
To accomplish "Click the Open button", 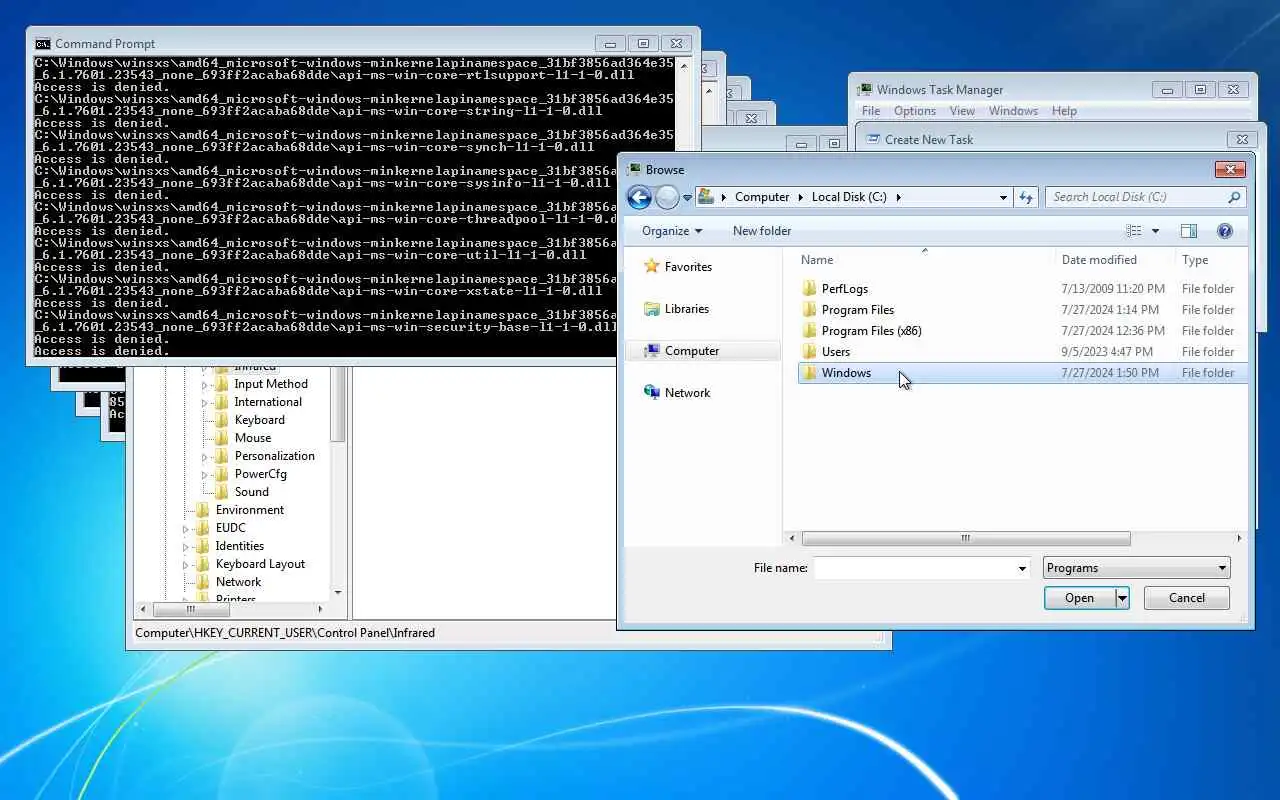I will pos(1080,598).
